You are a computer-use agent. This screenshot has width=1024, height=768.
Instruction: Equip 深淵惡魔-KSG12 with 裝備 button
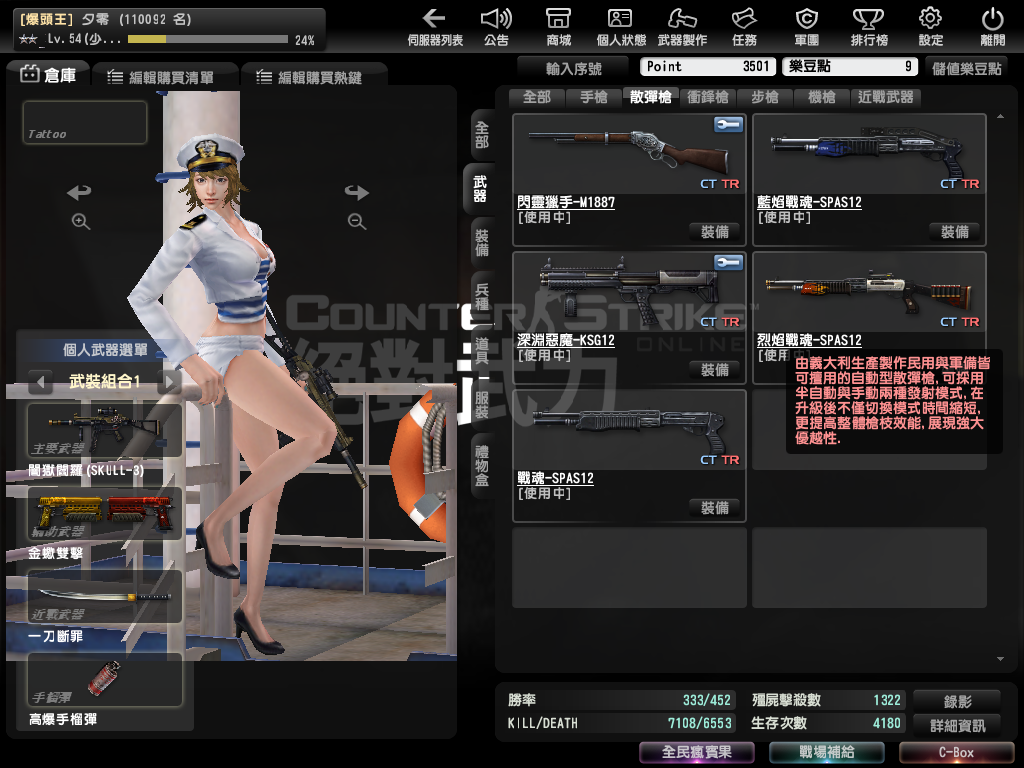tap(715, 370)
